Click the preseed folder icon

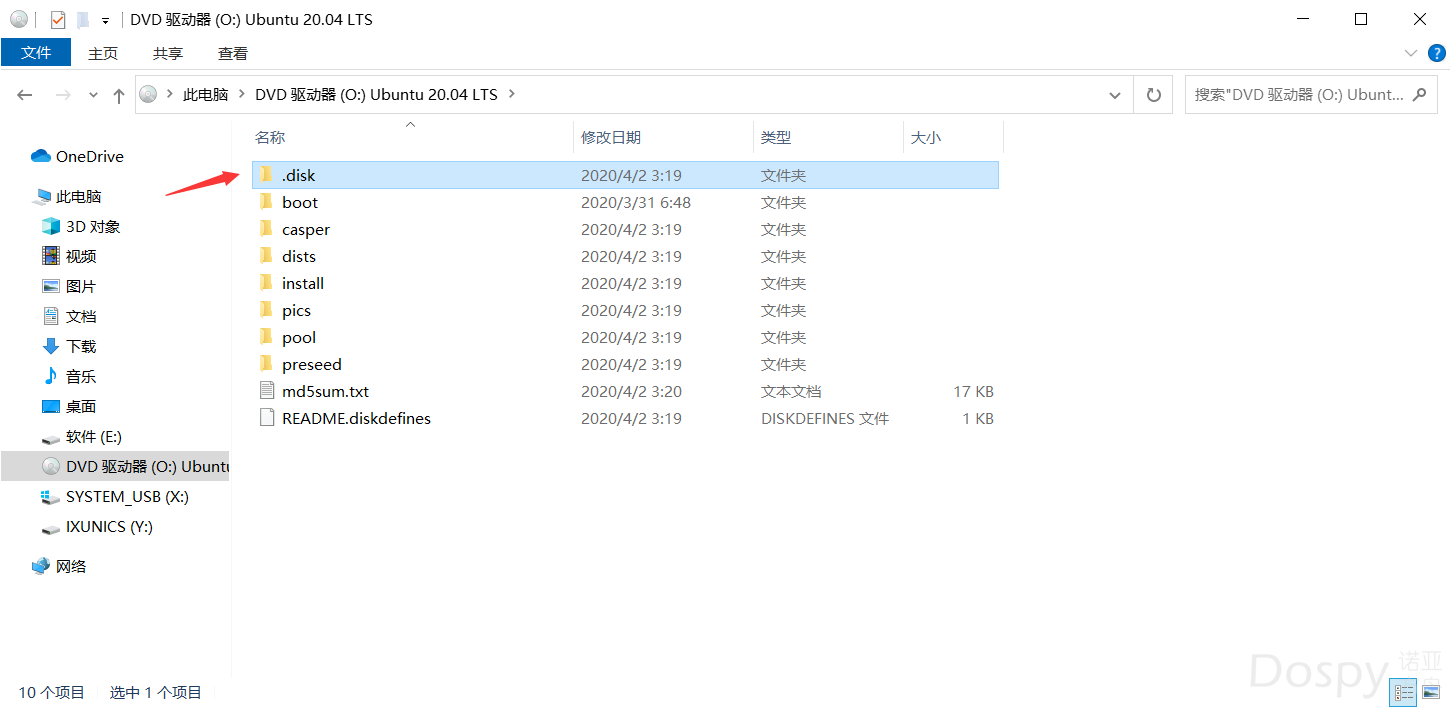[266, 364]
